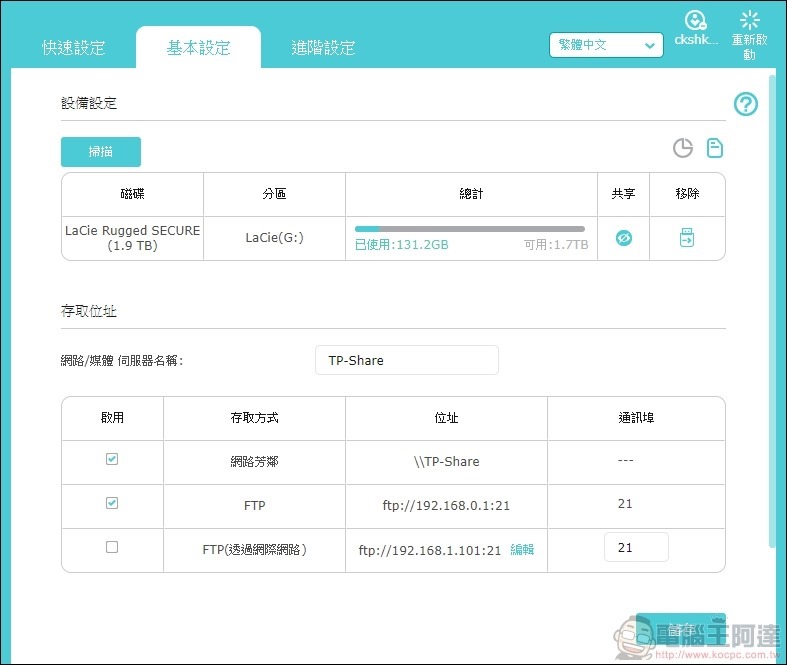Uncheck the FTP enable checkbox
This screenshot has width=787, height=665.
click(x=112, y=503)
